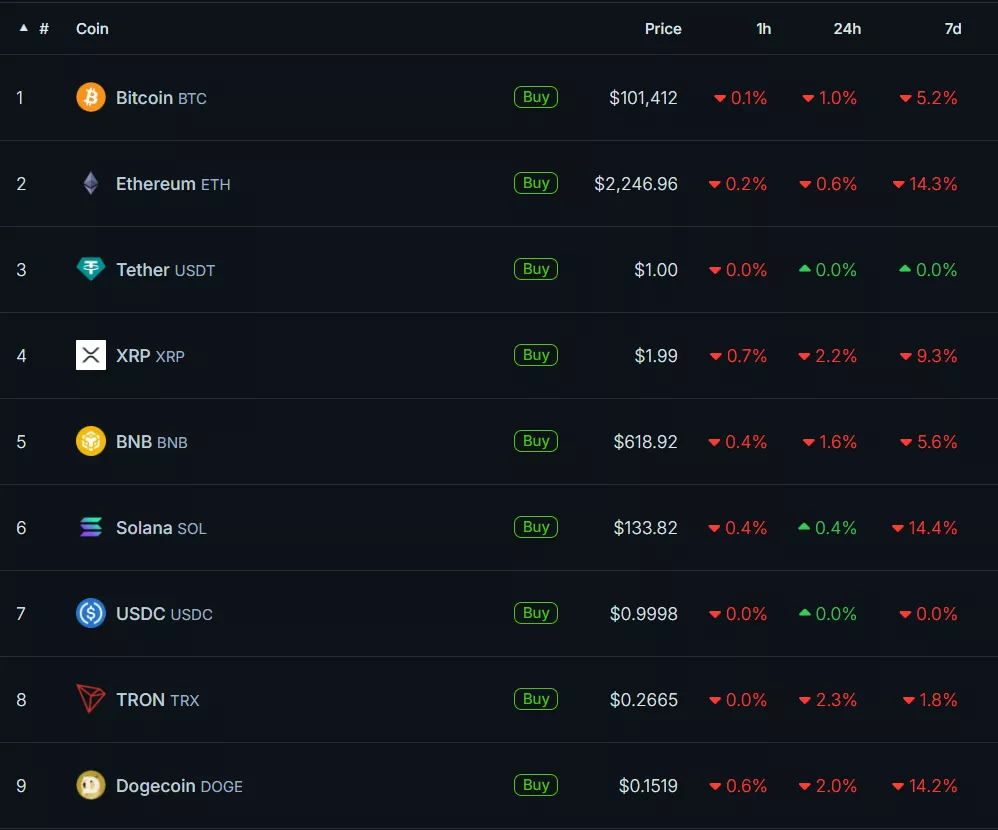Select the BNB gold logo
This screenshot has height=830, width=998.
[x=90, y=441]
